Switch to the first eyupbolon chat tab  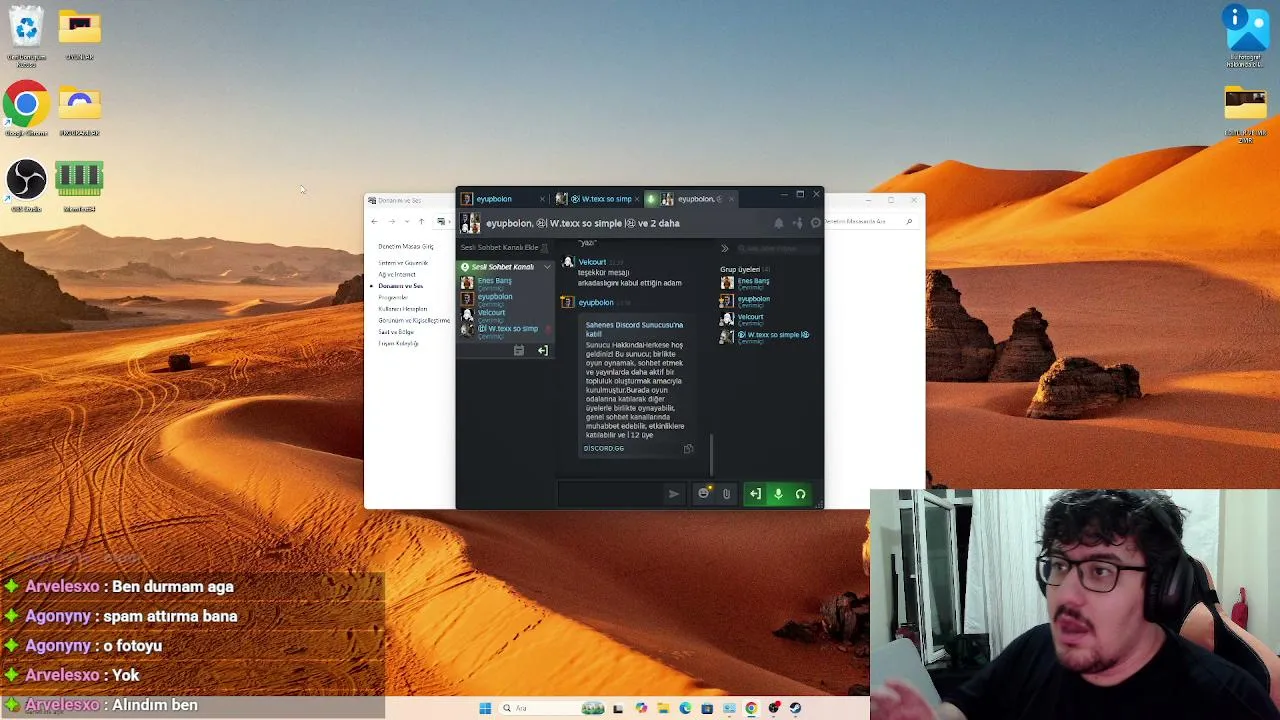tap(494, 199)
